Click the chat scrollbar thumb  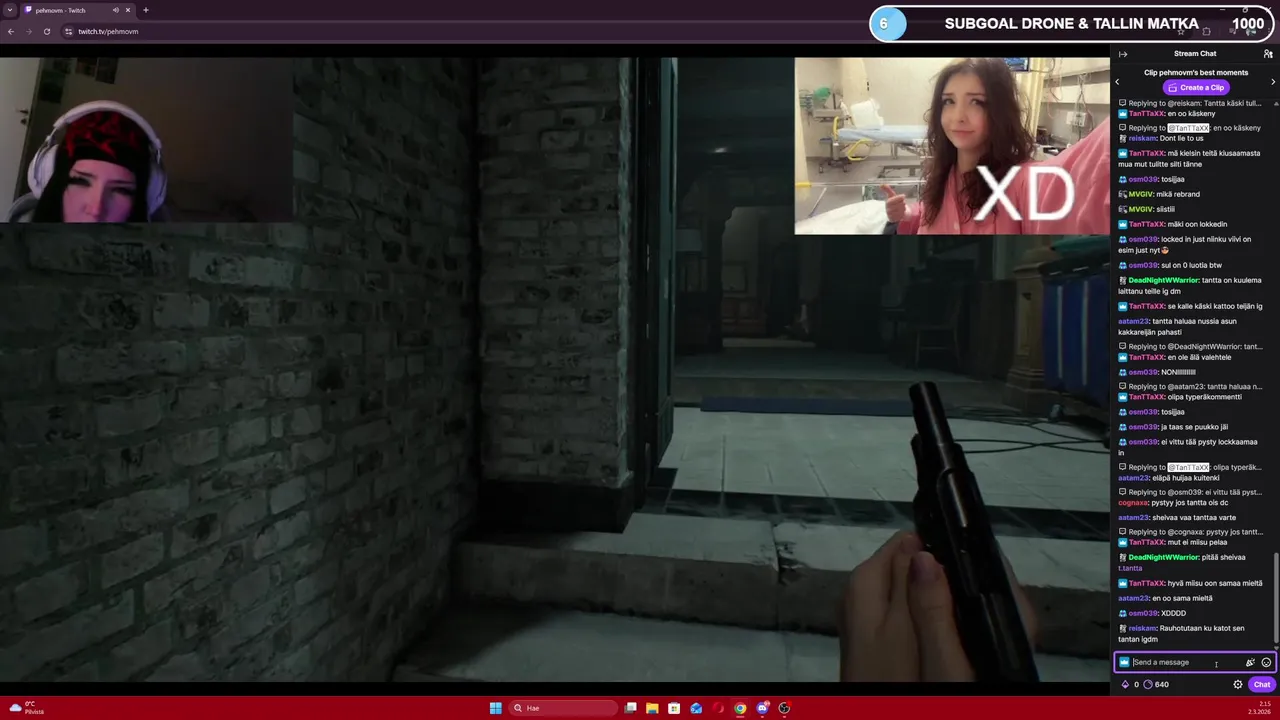coord(1276,598)
